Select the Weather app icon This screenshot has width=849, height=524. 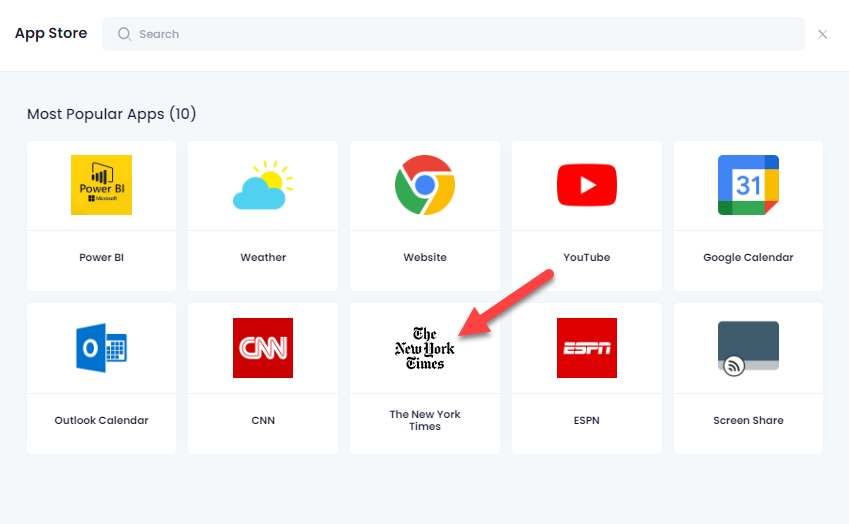tap(263, 185)
